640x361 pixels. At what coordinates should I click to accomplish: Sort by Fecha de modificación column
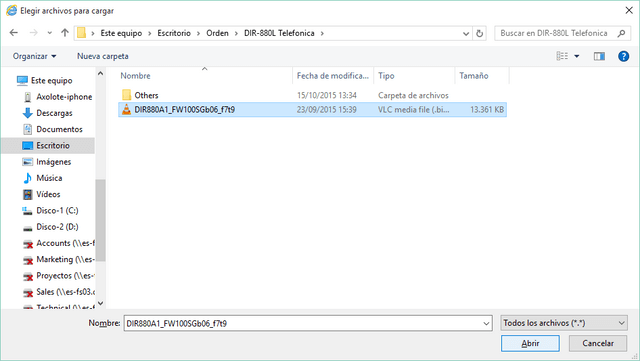coord(333,76)
